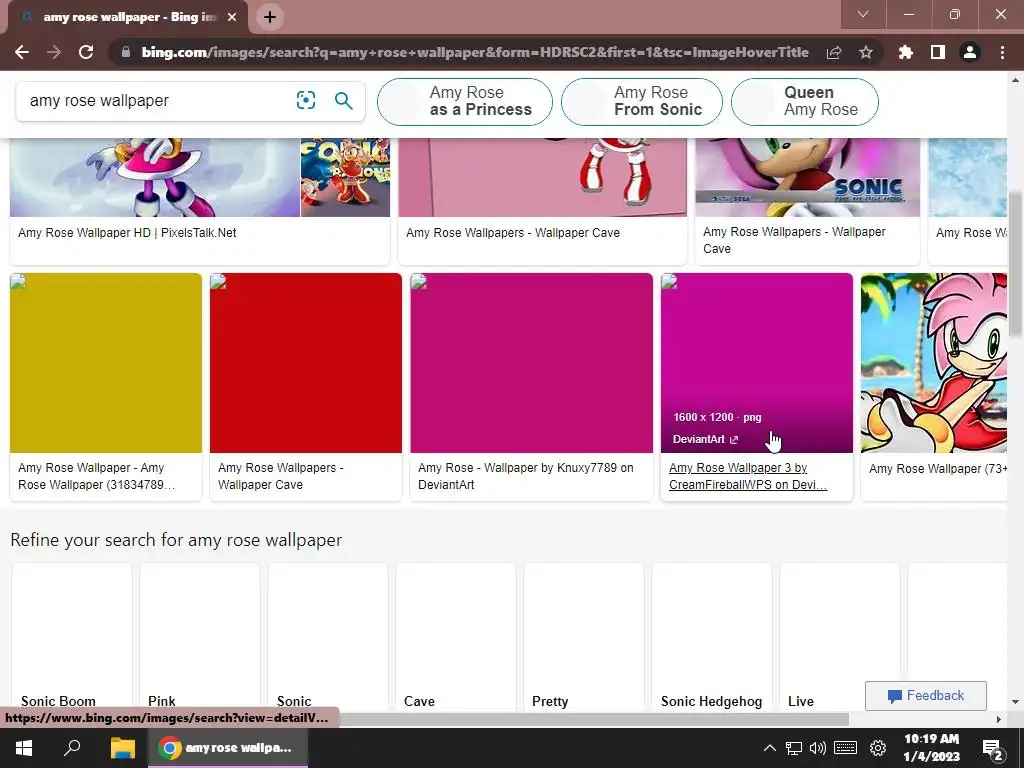Open taskbar search magnifier
The image size is (1024, 768).
[72, 748]
